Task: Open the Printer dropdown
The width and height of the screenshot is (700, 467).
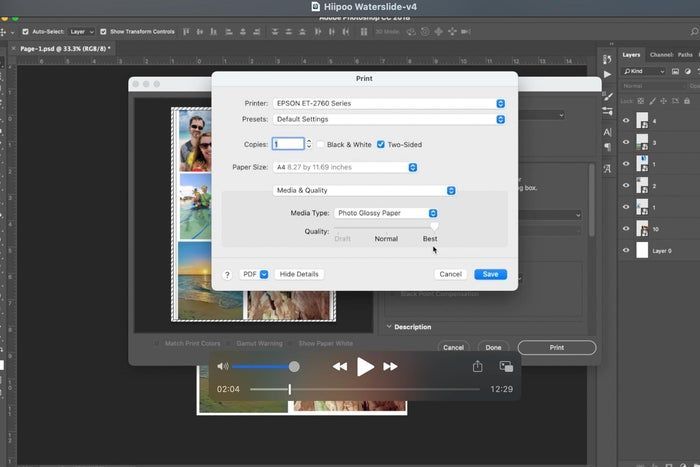Action: pyautogui.click(x=389, y=103)
